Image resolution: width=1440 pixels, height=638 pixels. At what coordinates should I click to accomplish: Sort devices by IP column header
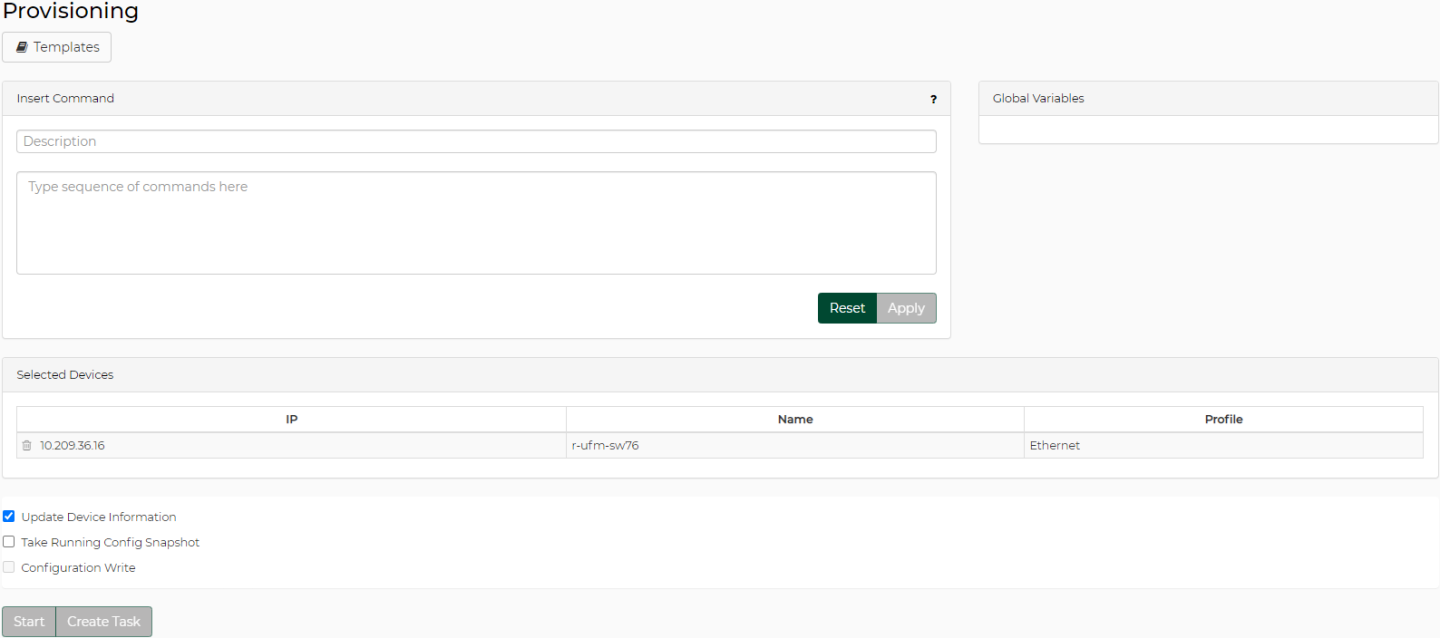(x=291, y=419)
